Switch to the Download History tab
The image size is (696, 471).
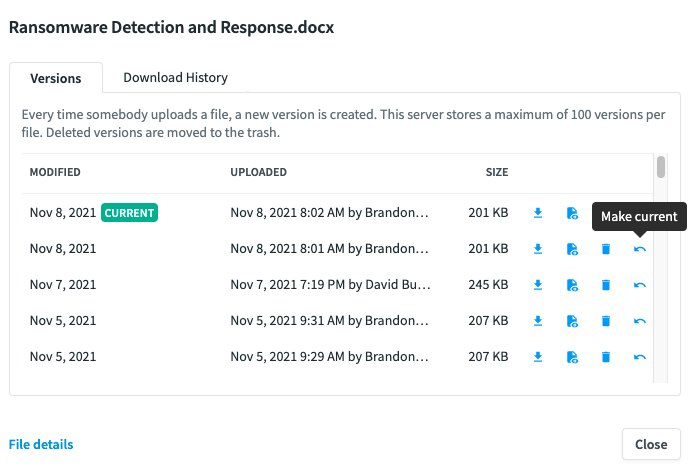click(175, 77)
